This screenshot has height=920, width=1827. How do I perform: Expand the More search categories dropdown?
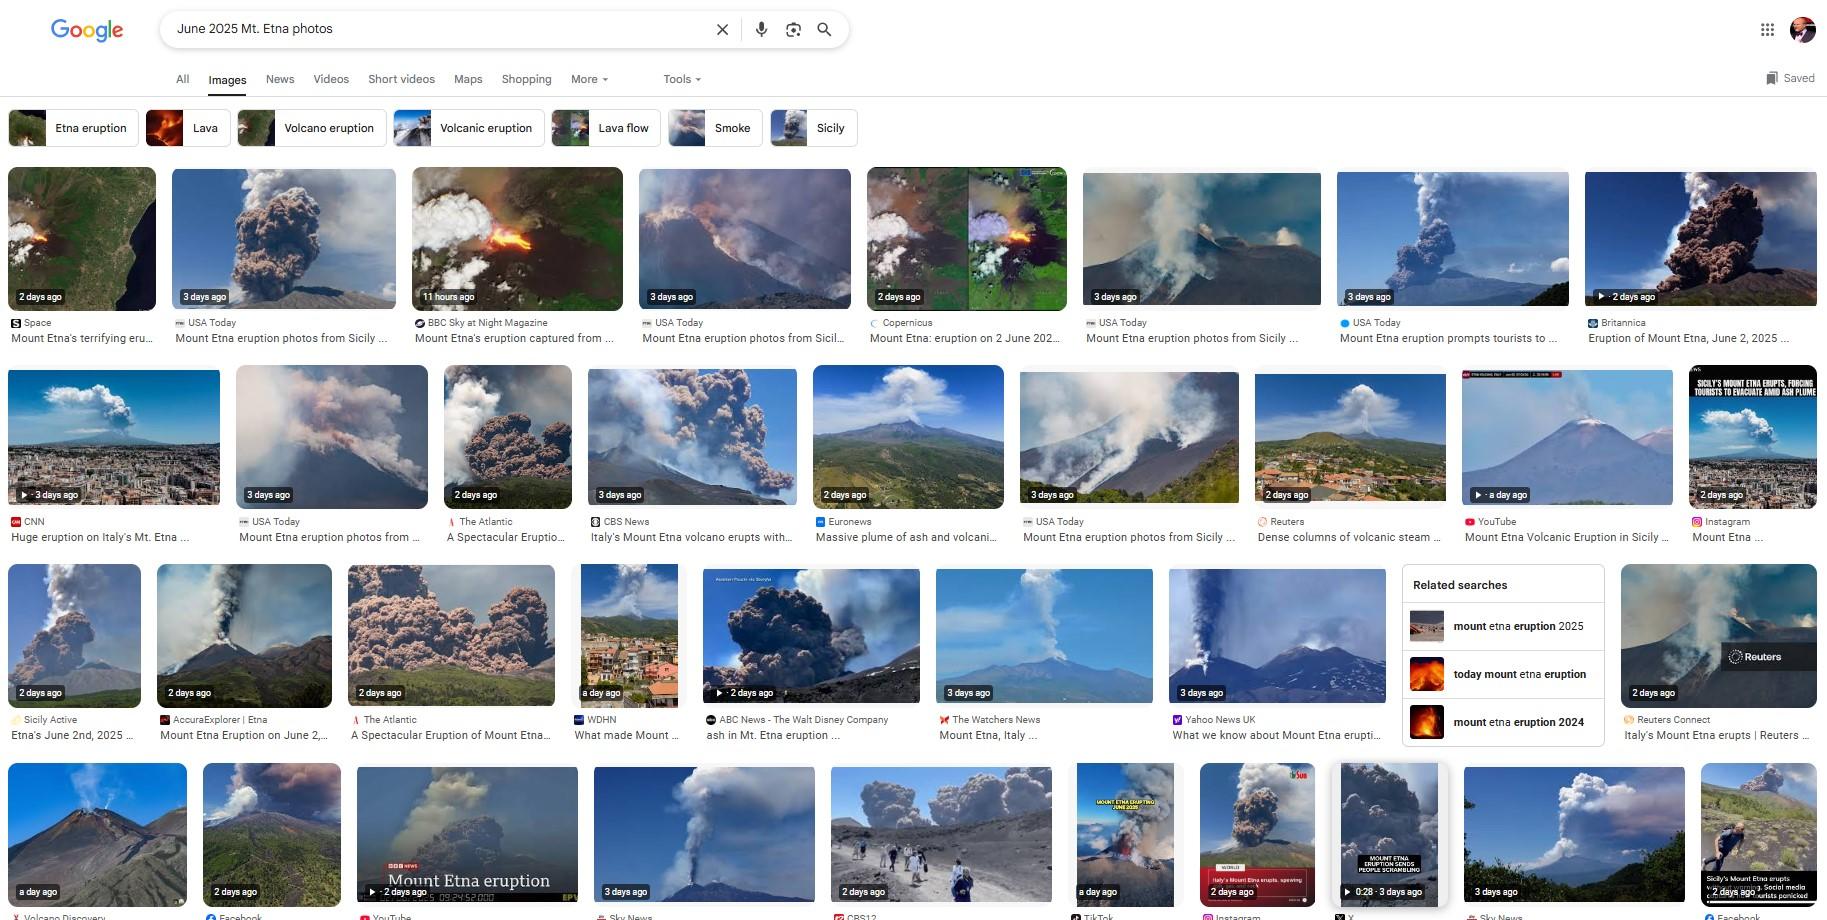point(589,79)
